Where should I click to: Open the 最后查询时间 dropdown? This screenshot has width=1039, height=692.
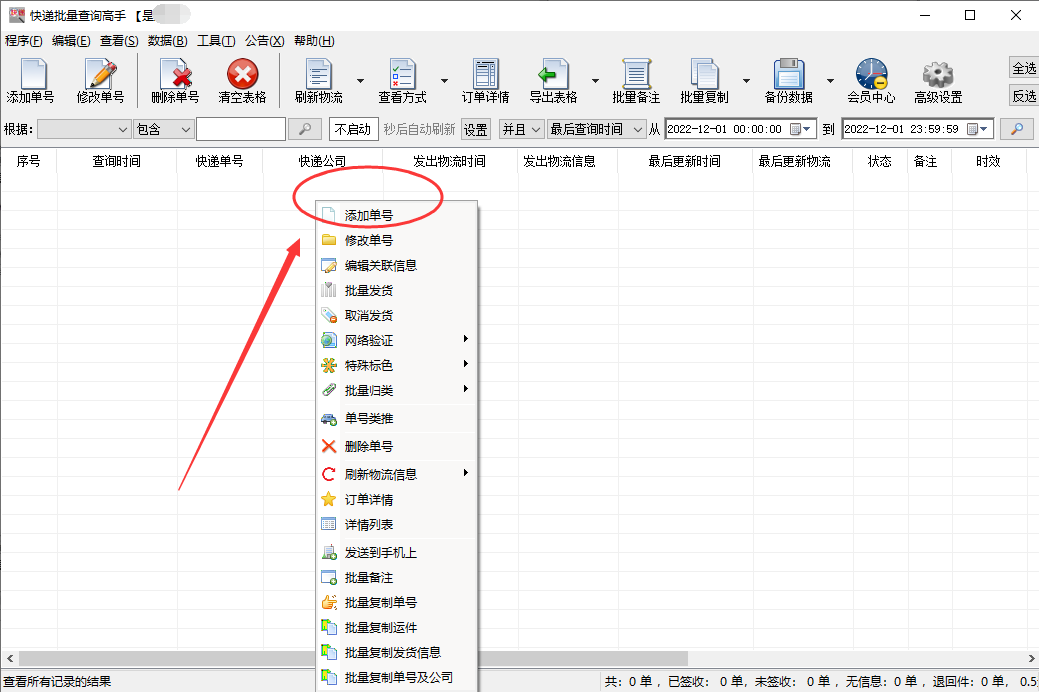coord(597,129)
